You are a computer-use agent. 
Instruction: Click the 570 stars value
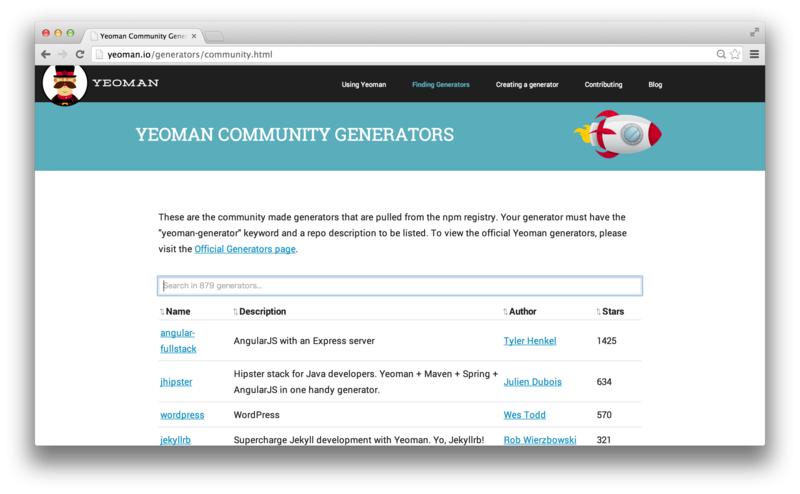pyautogui.click(x=604, y=415)
